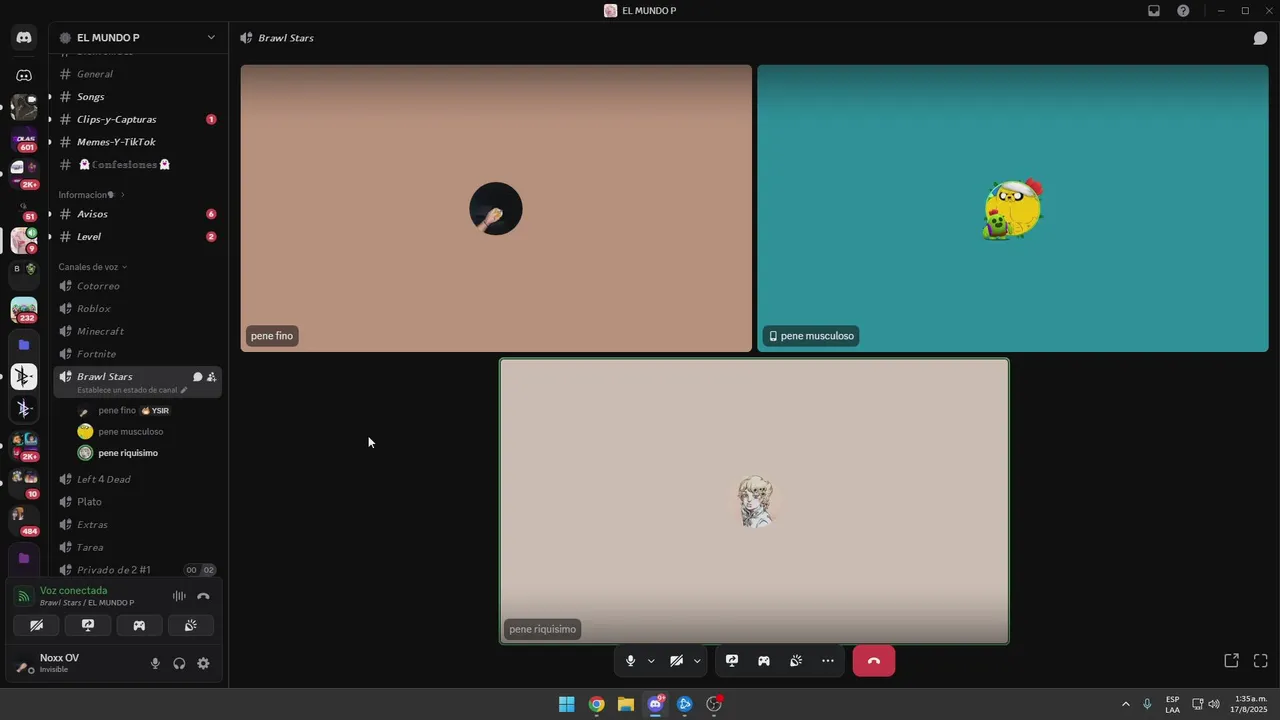Turn on camera in call controls bar
This screenshot has height=720, width=1280.
(x=676, y=661)
